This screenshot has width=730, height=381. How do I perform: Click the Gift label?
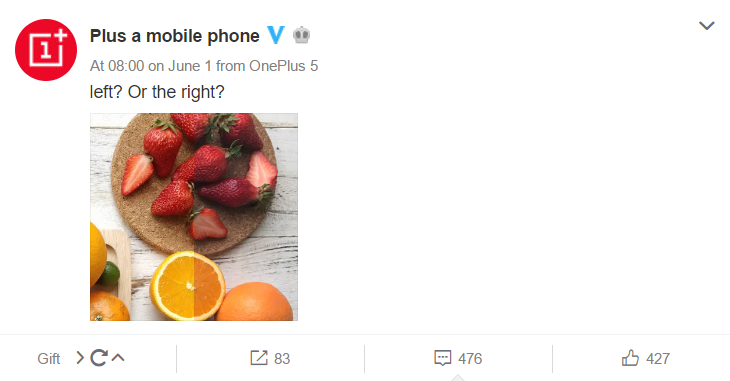pyautogui.click(x=48, y=359)
